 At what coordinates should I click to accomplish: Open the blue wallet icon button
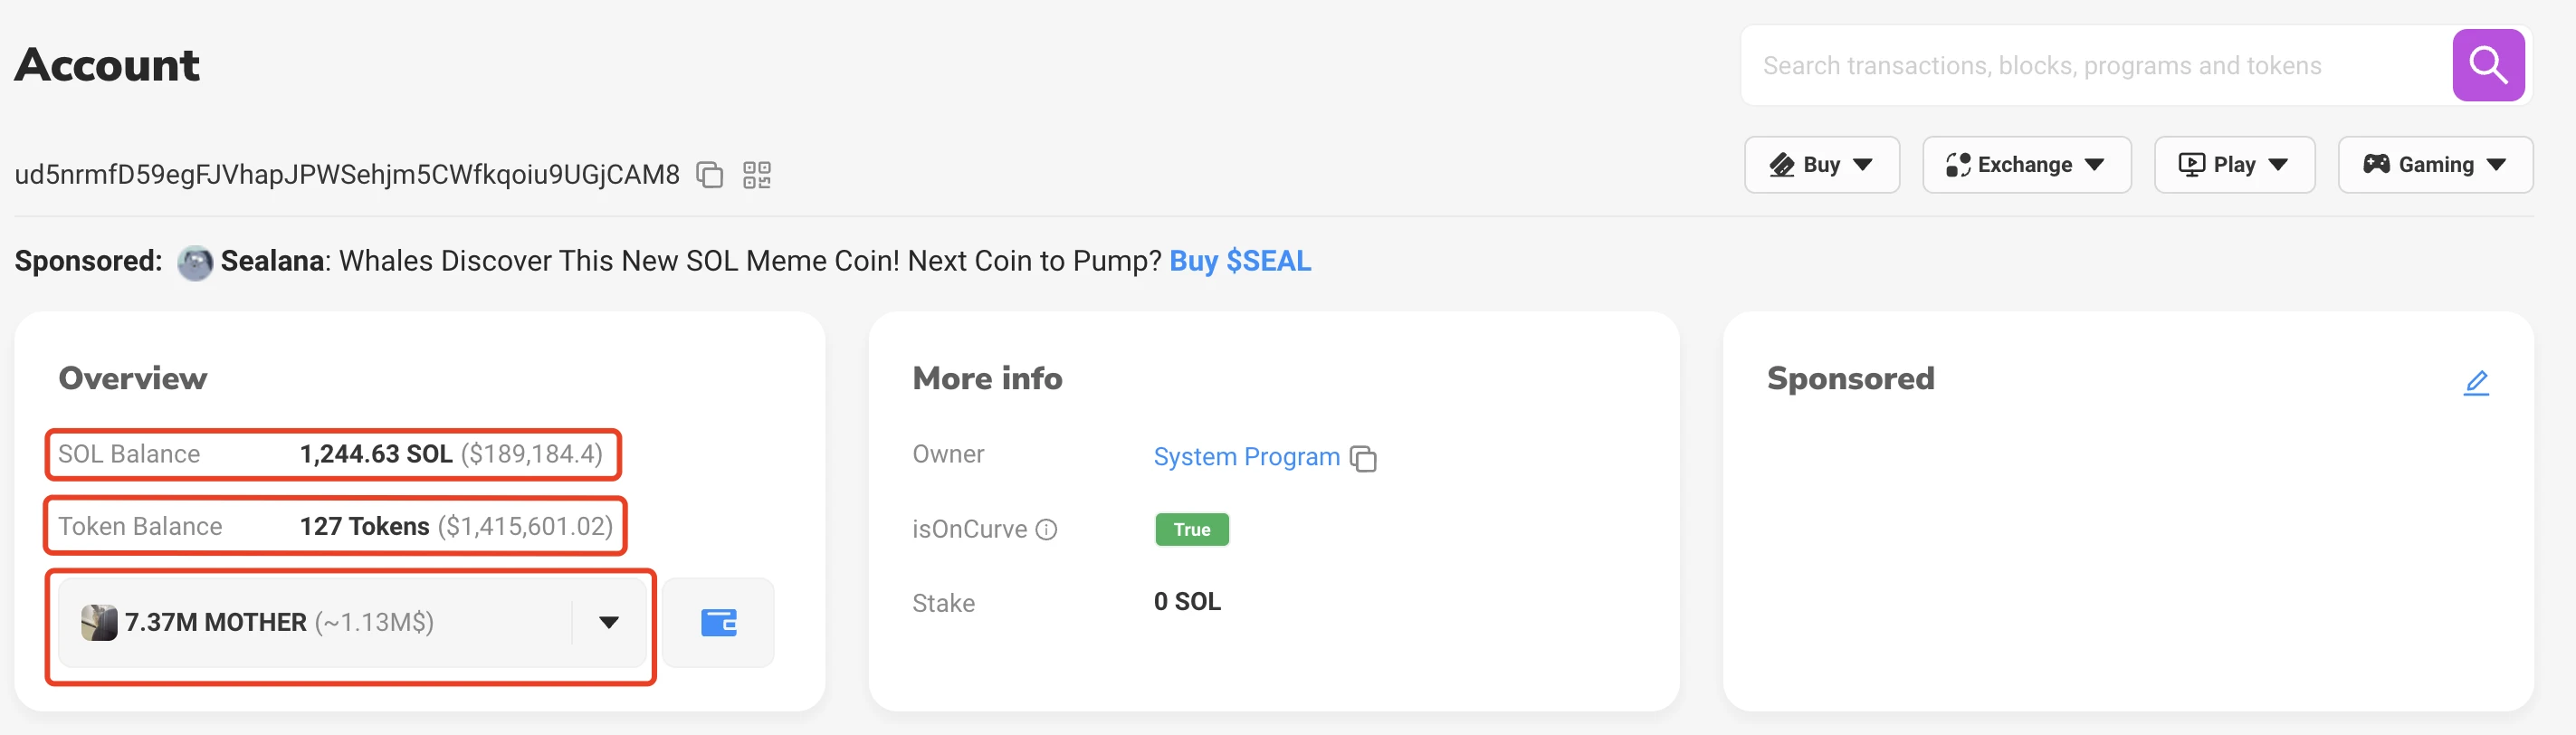coord(718,622)
